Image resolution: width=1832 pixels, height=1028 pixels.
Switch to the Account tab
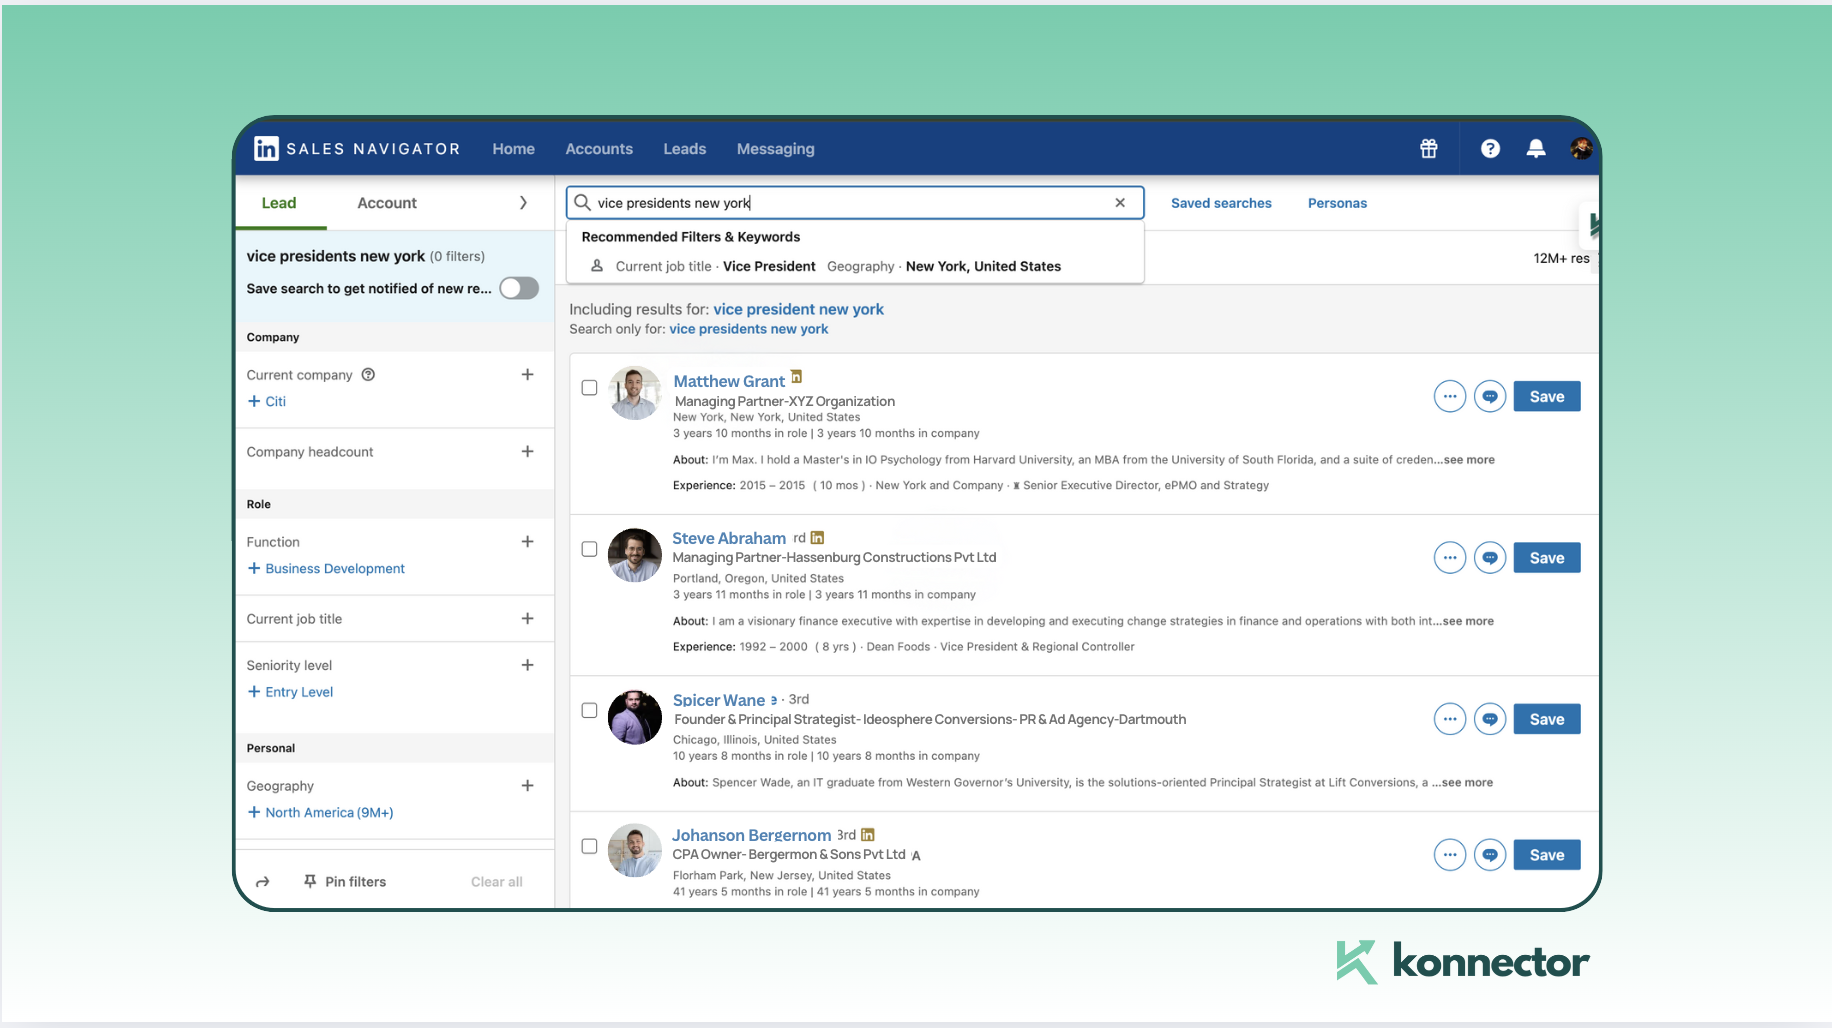pos(387,203)
